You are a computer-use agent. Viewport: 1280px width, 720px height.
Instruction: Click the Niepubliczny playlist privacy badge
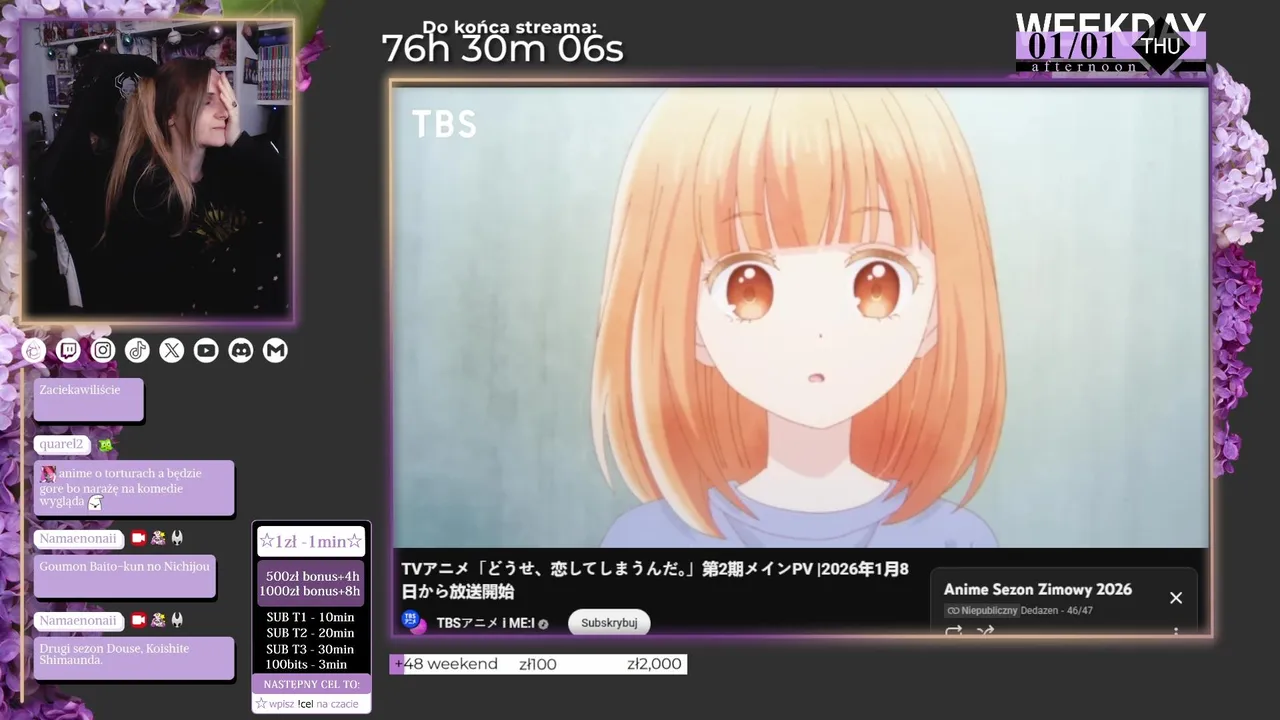[x=981, y=611]
